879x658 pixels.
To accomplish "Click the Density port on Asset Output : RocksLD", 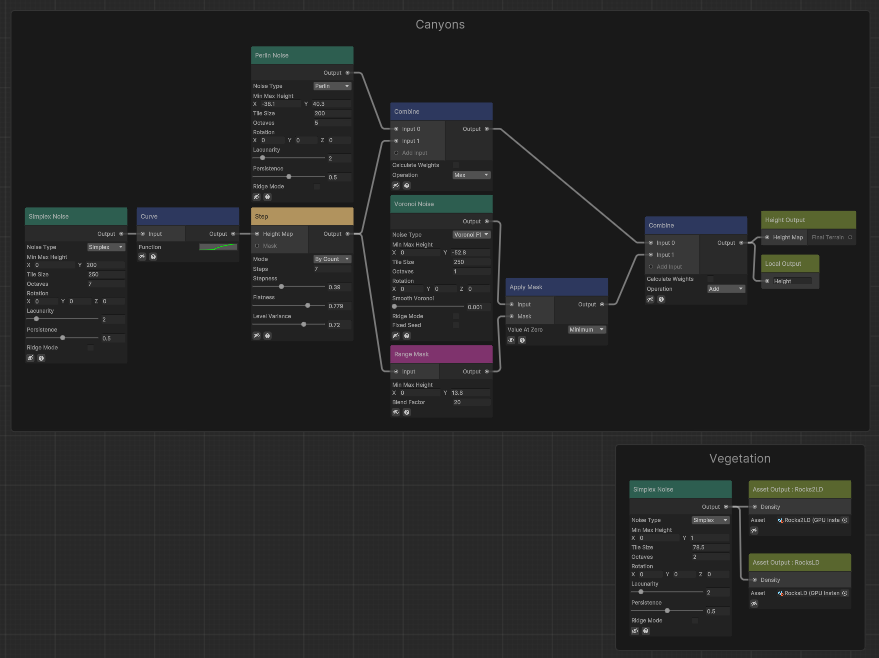I will (756, 580).
